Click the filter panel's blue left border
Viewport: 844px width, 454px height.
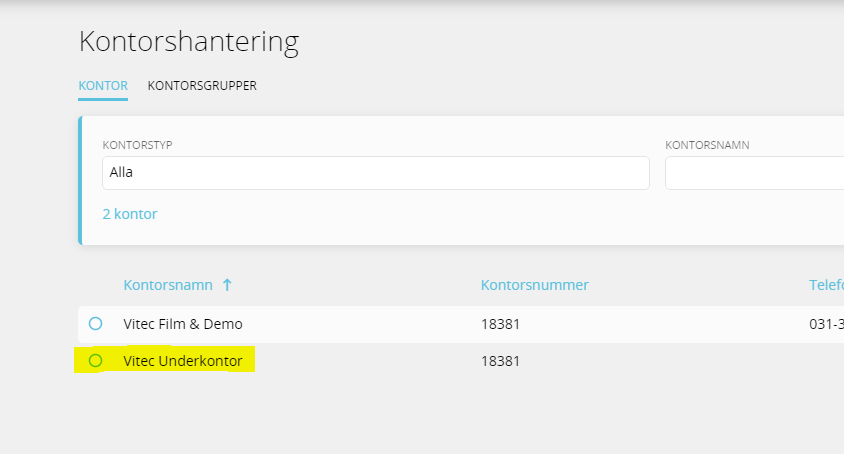[x=80, y=180]
